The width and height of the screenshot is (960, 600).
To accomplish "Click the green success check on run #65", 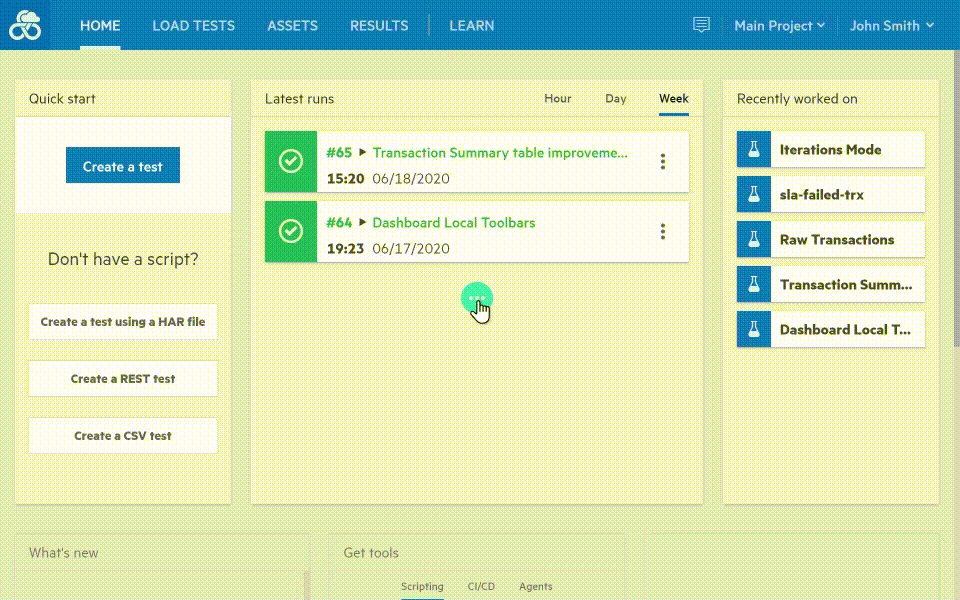I will coord(290,162).
